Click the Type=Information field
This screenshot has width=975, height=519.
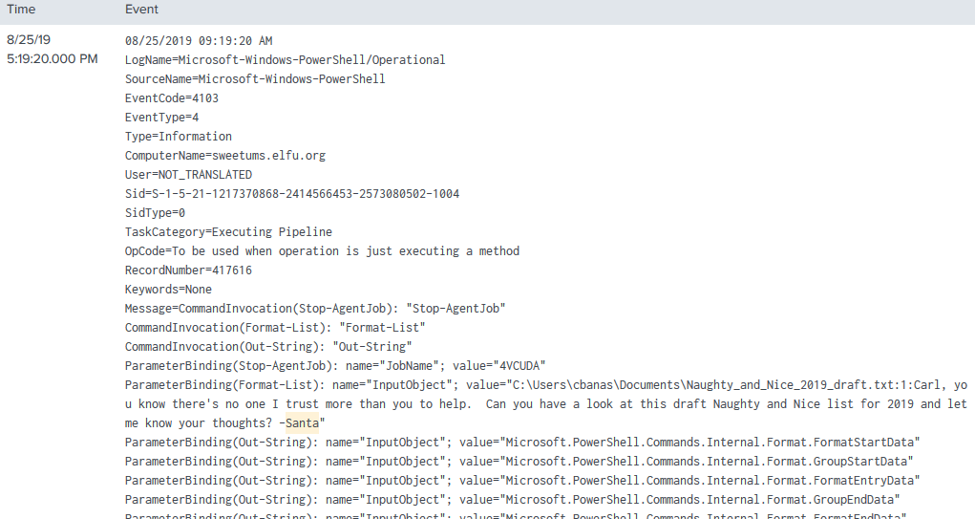coord(178,137)
